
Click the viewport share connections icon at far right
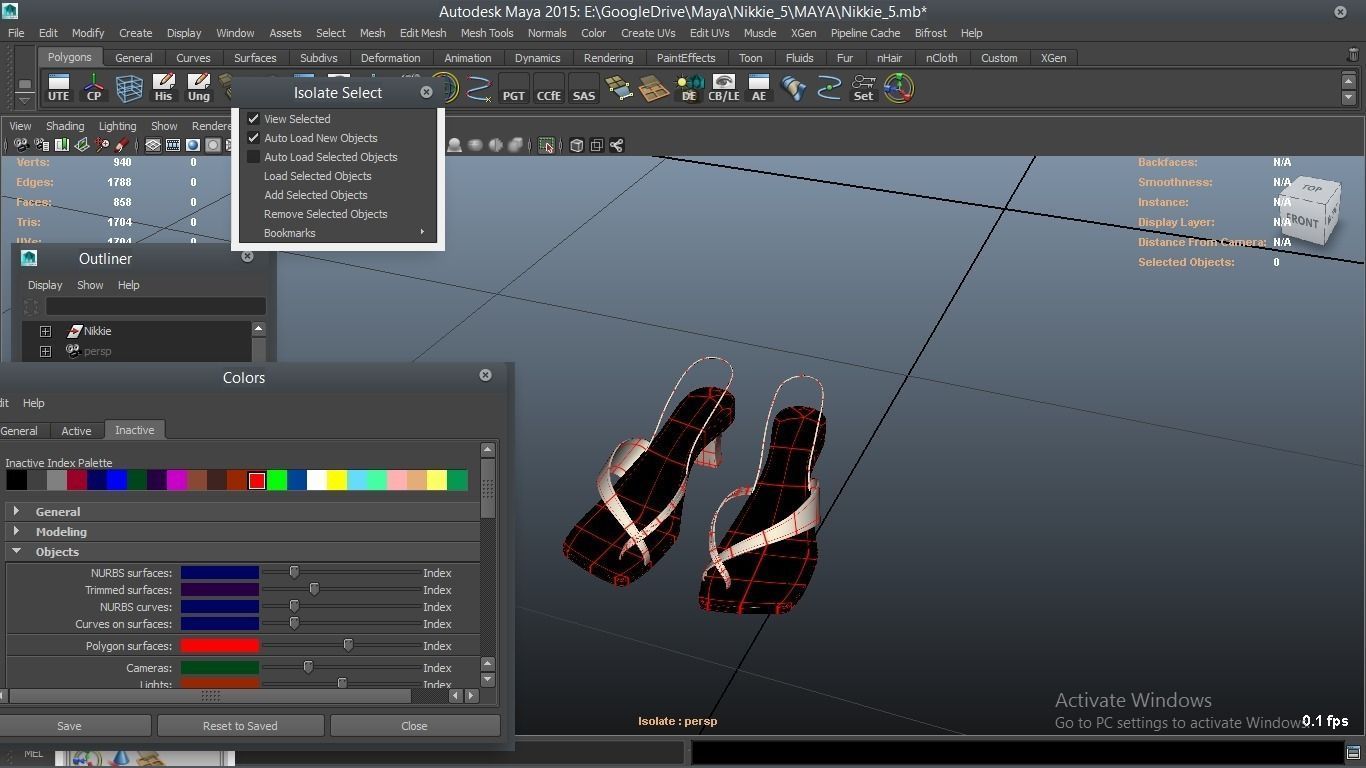point(617,145)
